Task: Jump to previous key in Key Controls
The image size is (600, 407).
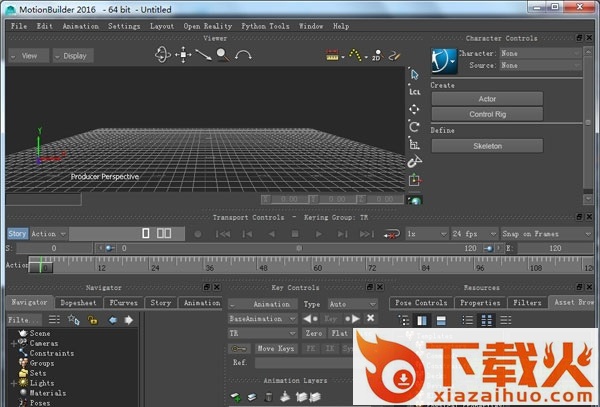Action: (310, 318)
